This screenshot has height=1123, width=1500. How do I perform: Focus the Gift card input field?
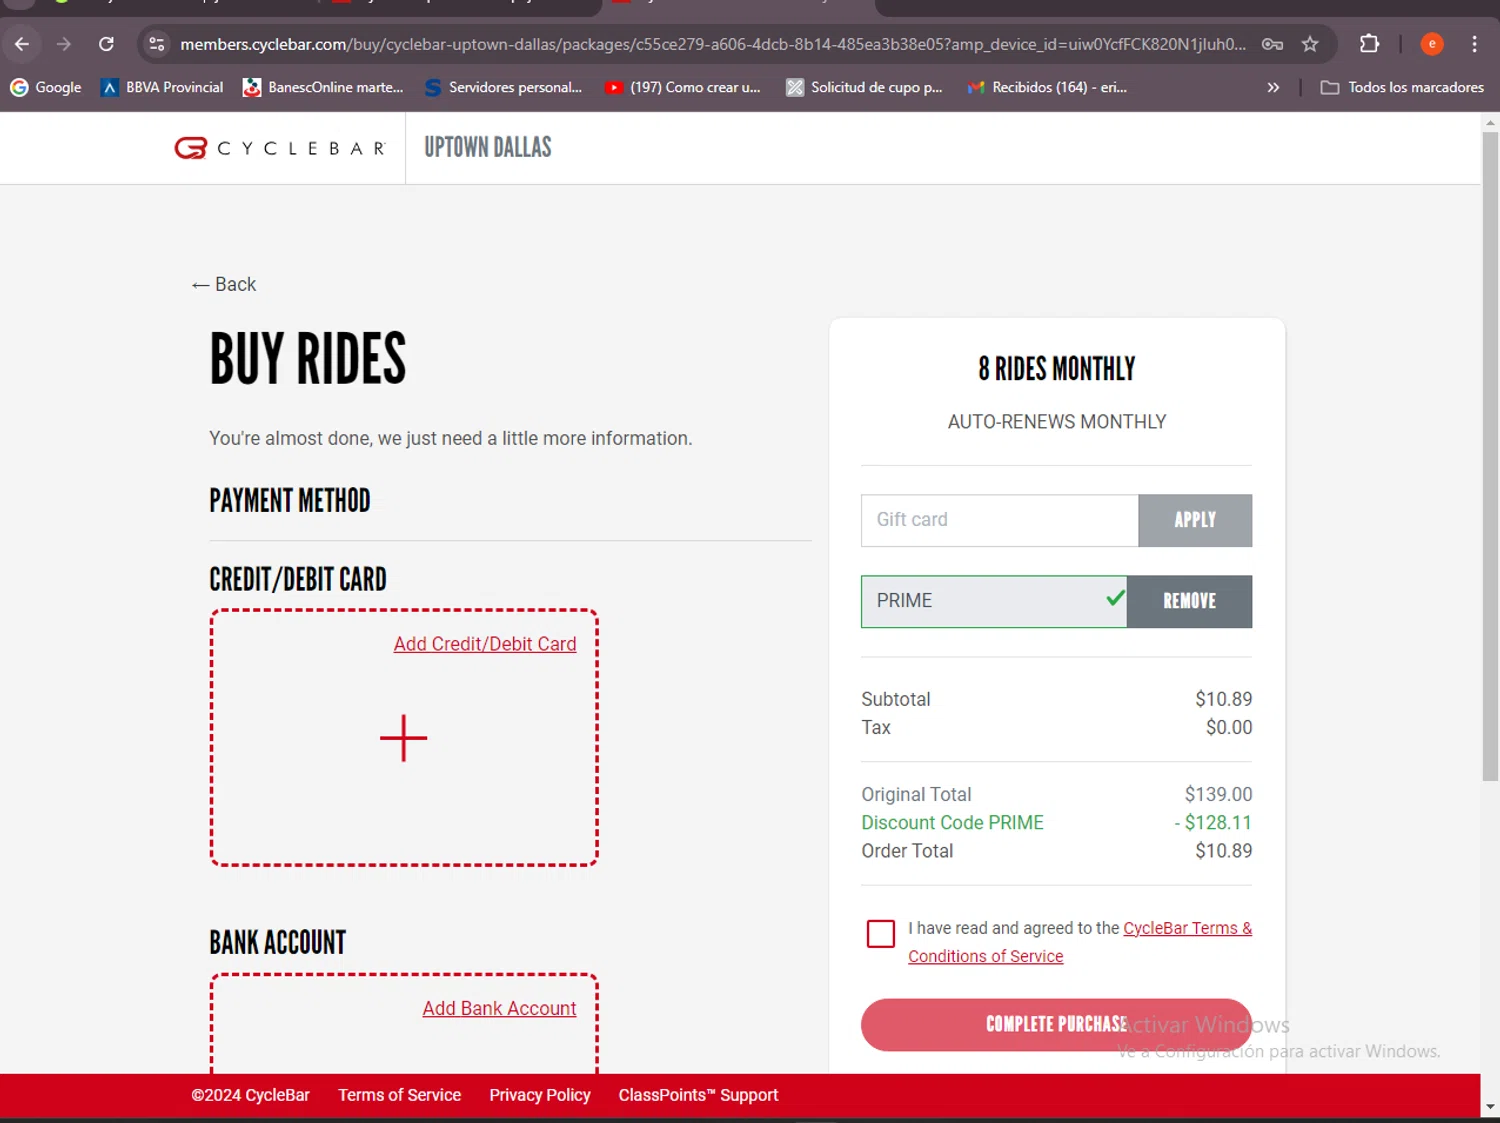(999, 520)
